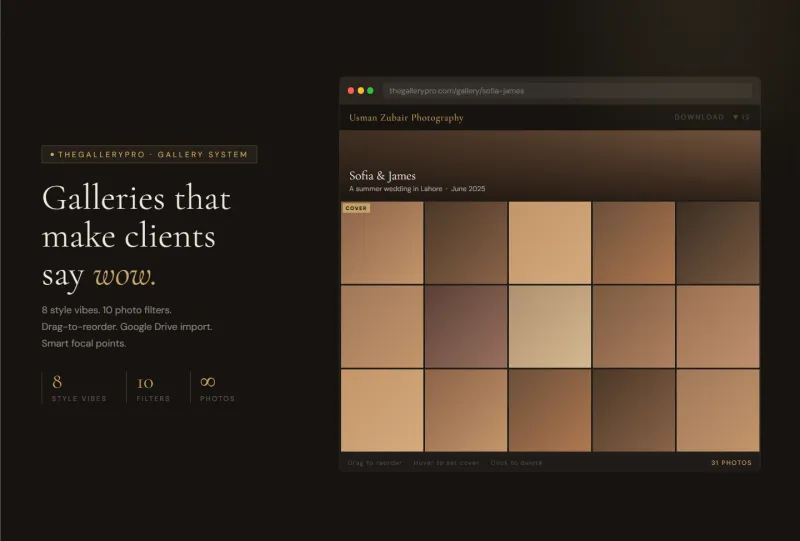
Task: Click 'Smart focal points.' text
Action: [84, 343]
